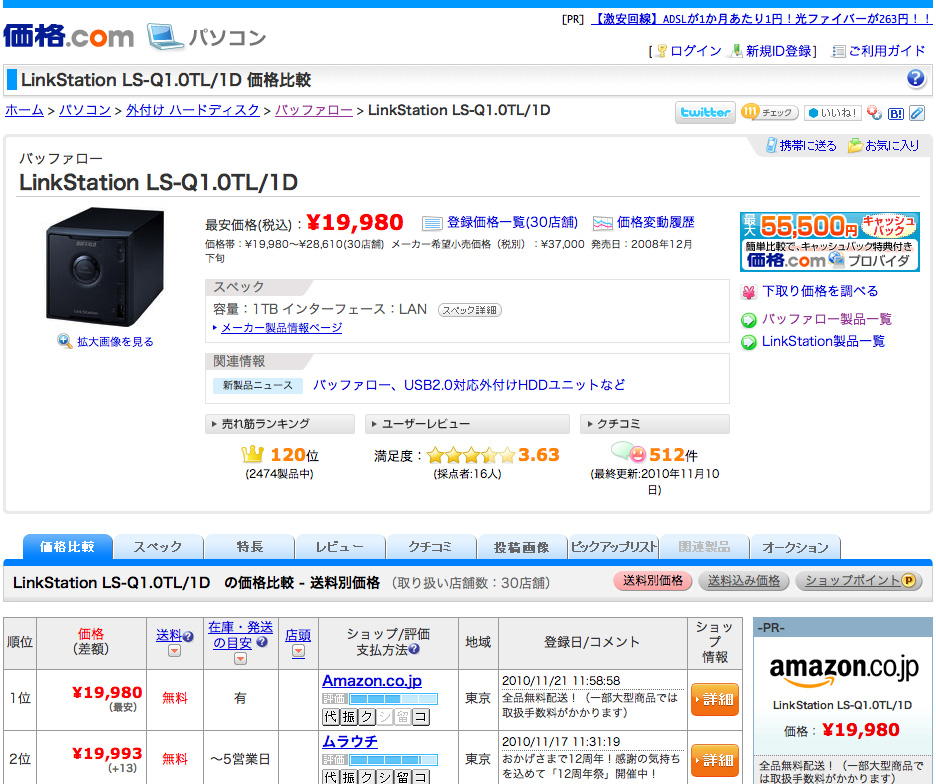Viewport: 936px width, 784px height.
Task: Click the 振 payment icon in the Amazon.co.jp row
Action: click(x=349, y=717)
